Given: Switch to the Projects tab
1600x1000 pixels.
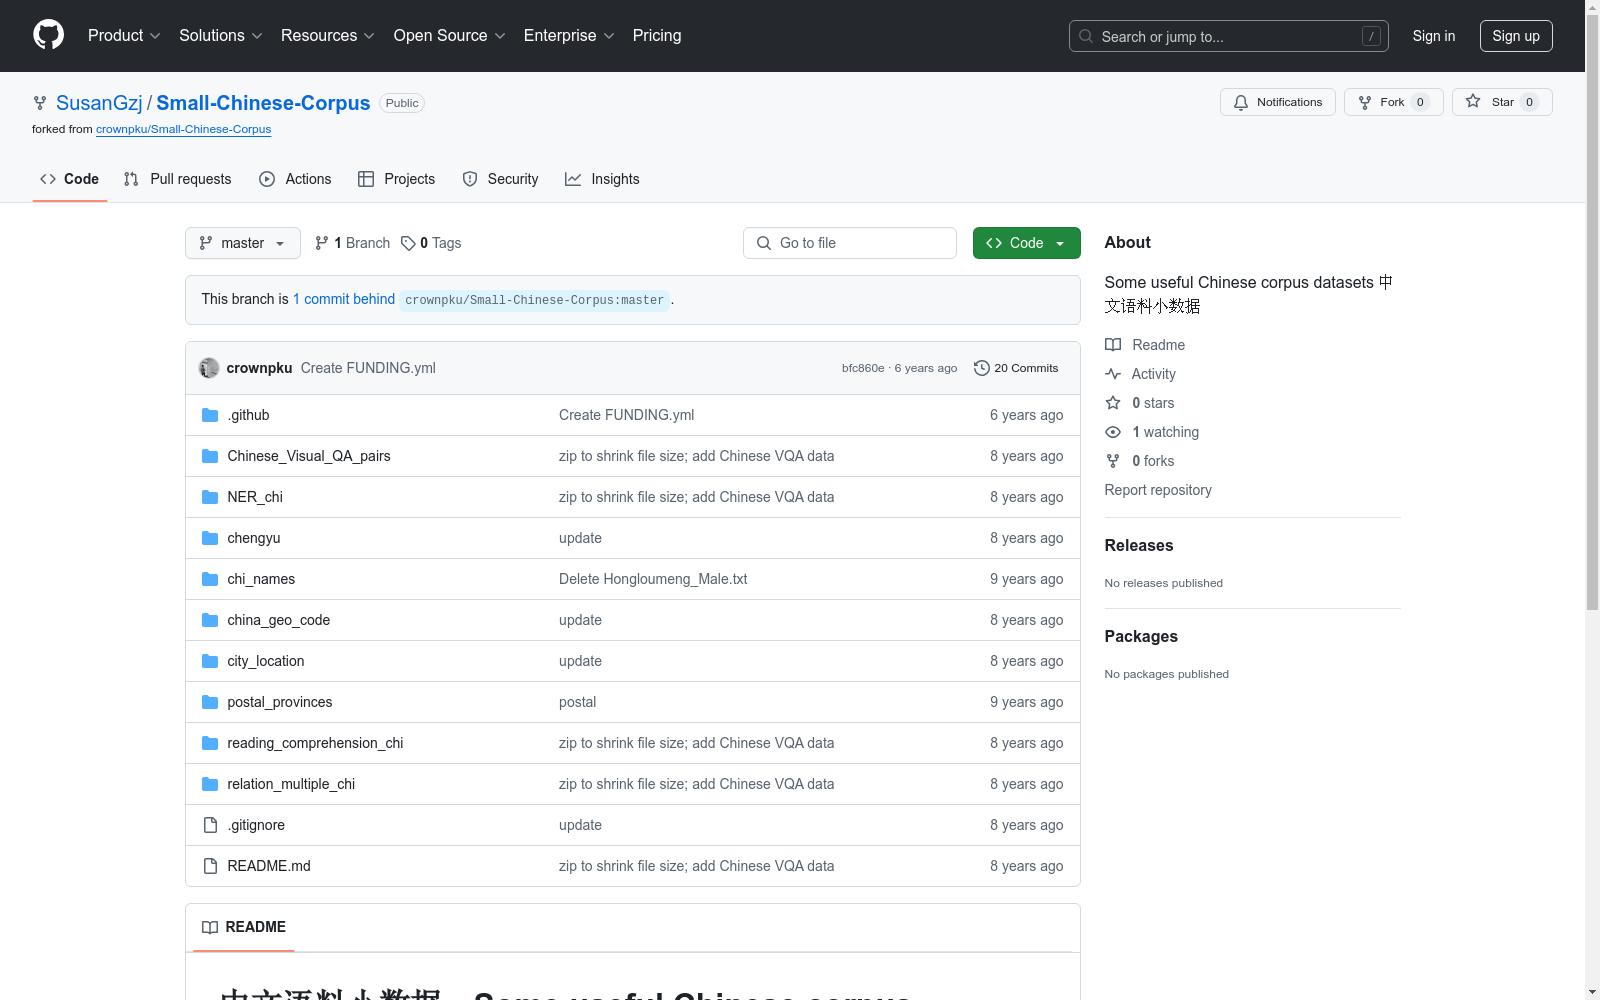Looking at the screenshot, I should point(397,179).
